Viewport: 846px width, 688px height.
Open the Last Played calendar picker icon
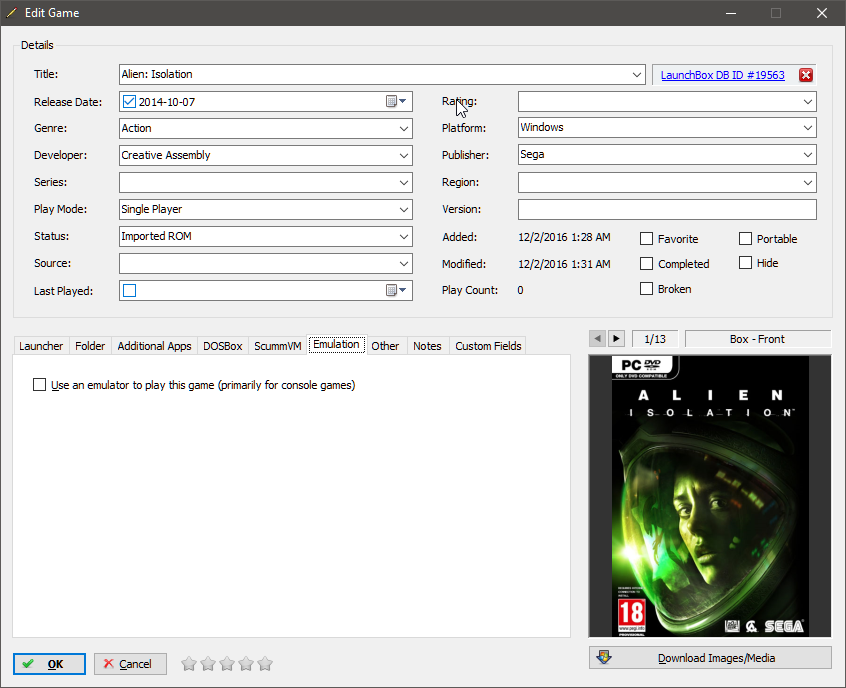point(396,290)
